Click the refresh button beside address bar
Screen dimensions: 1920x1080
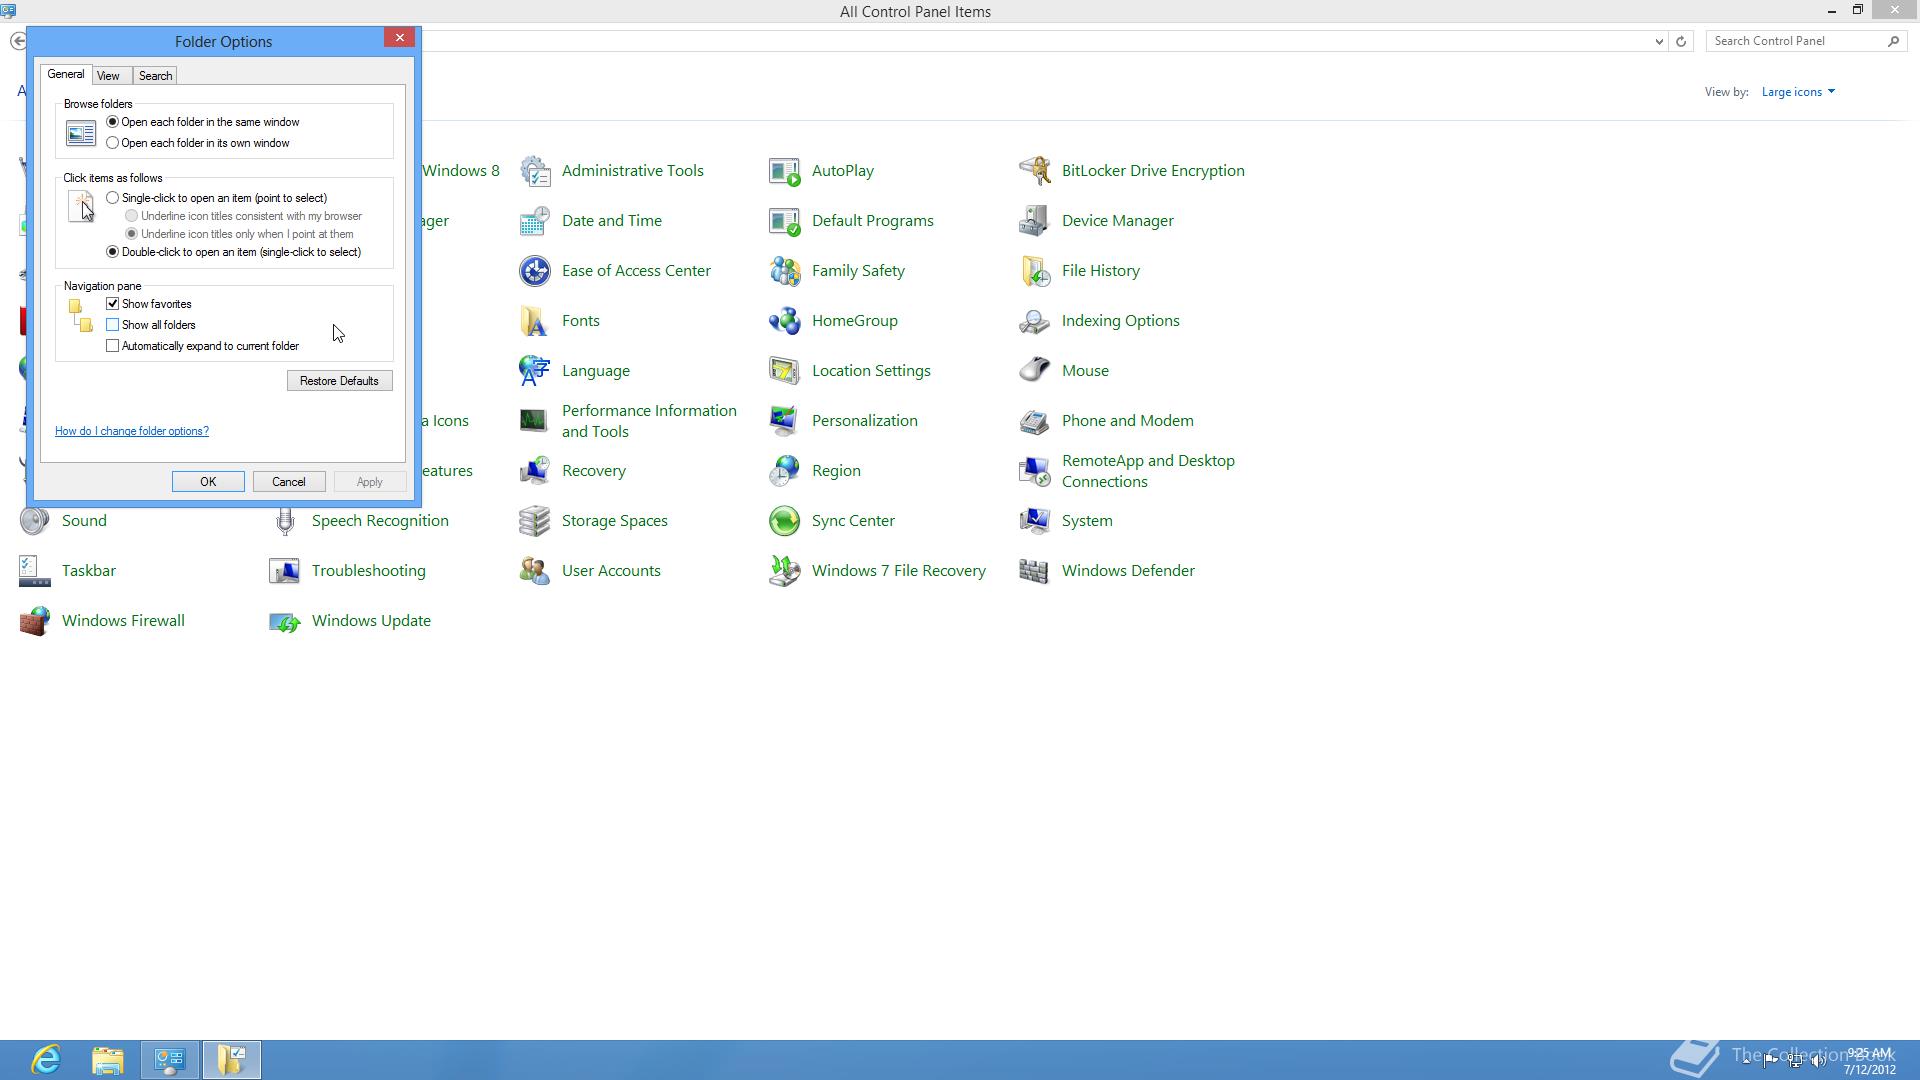coord(1681,41)
